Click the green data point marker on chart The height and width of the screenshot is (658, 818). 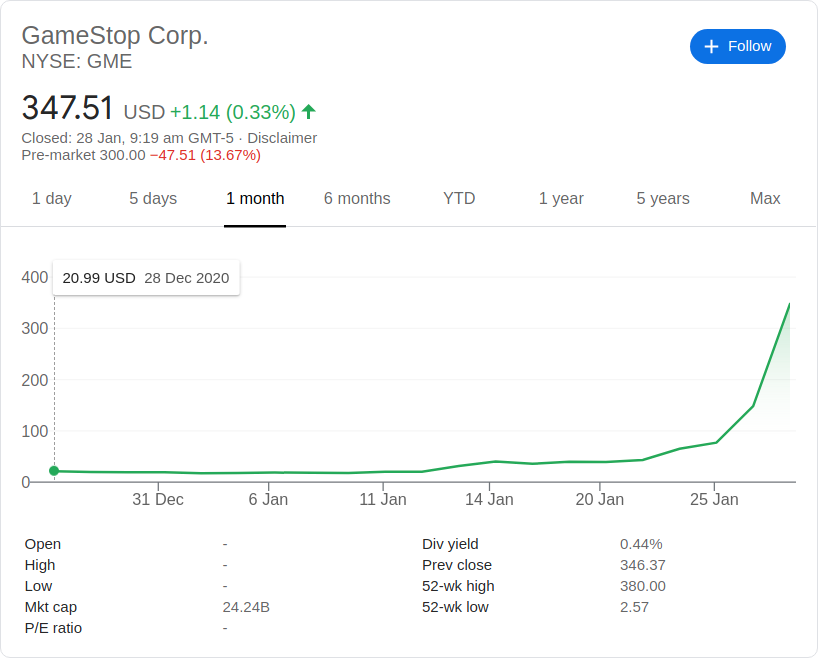(54, 471)
